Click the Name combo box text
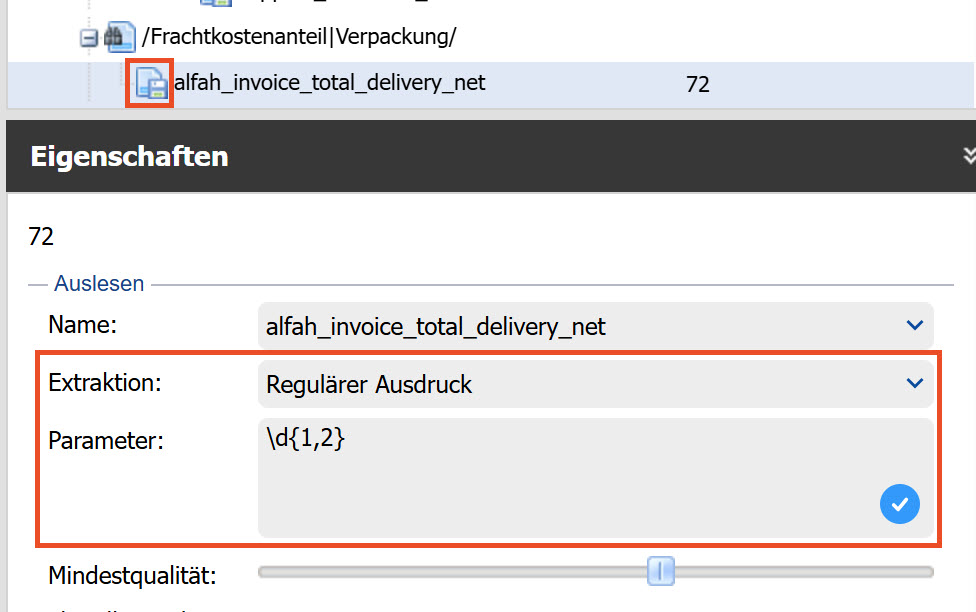Image resolution: width=976 pixels, height=612 pixels. 436,327
